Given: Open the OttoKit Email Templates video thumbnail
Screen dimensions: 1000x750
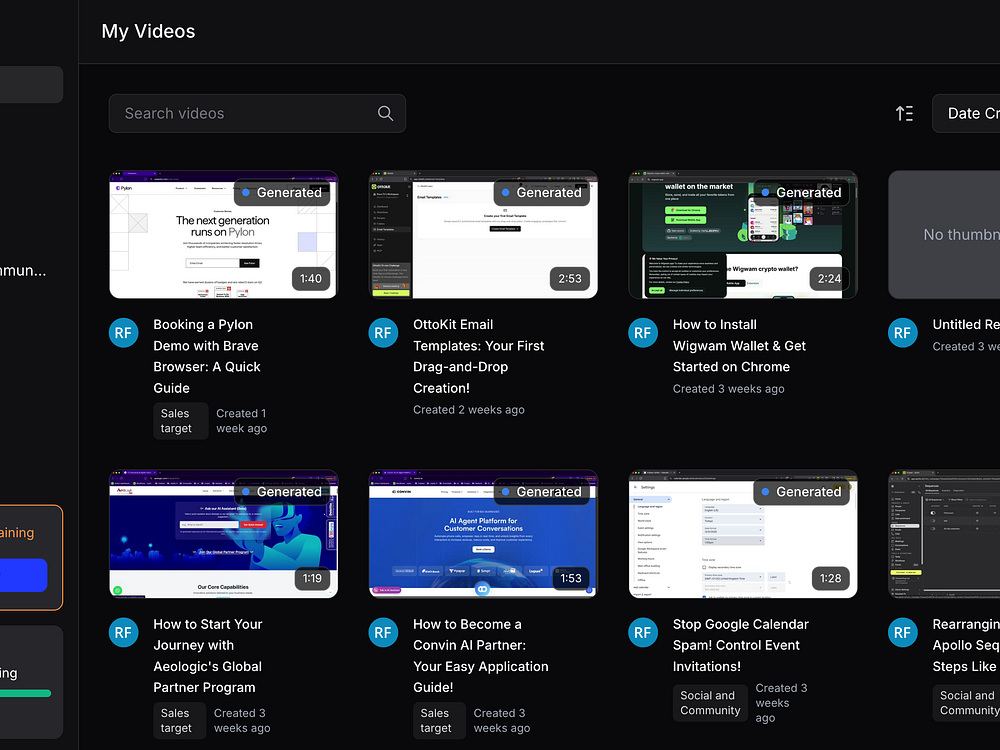Looking at the screenshot, I should [483, 234].
